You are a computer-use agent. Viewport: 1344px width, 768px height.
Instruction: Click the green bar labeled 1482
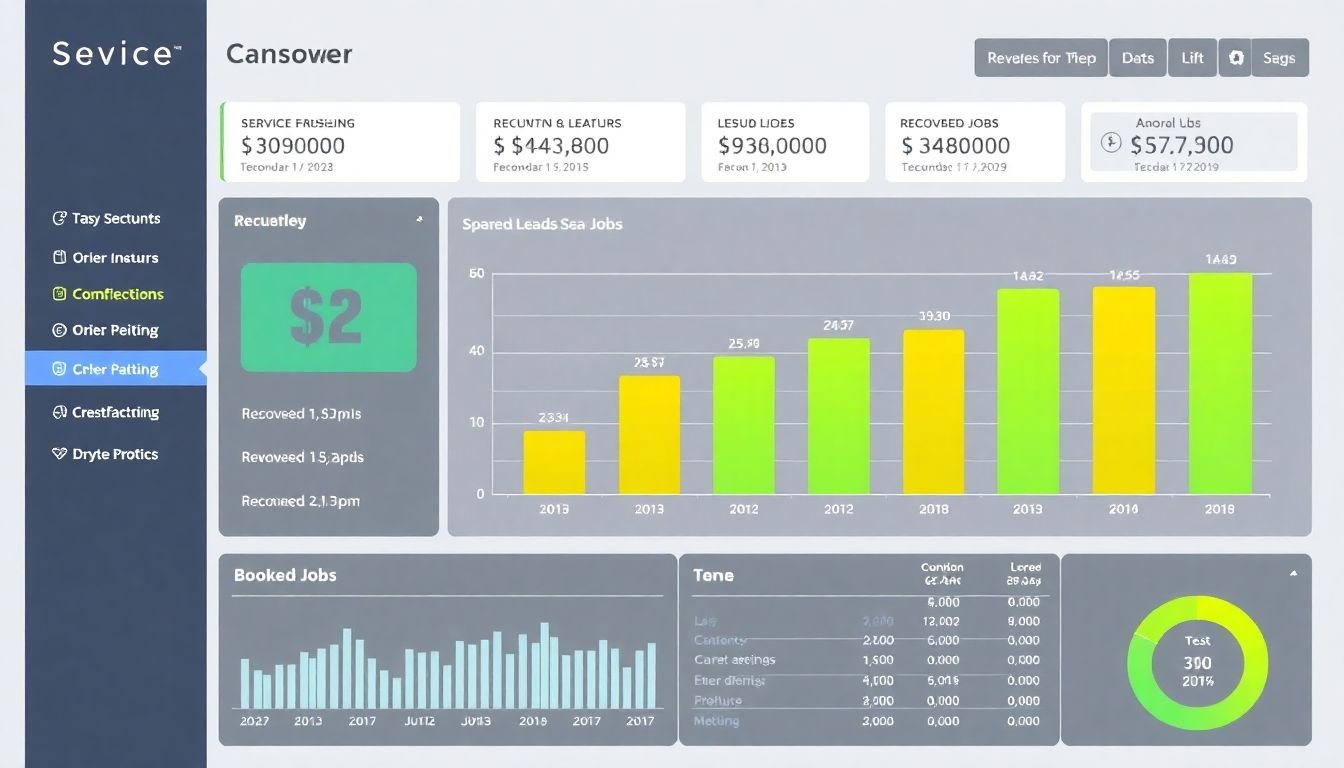[1028, 392]
